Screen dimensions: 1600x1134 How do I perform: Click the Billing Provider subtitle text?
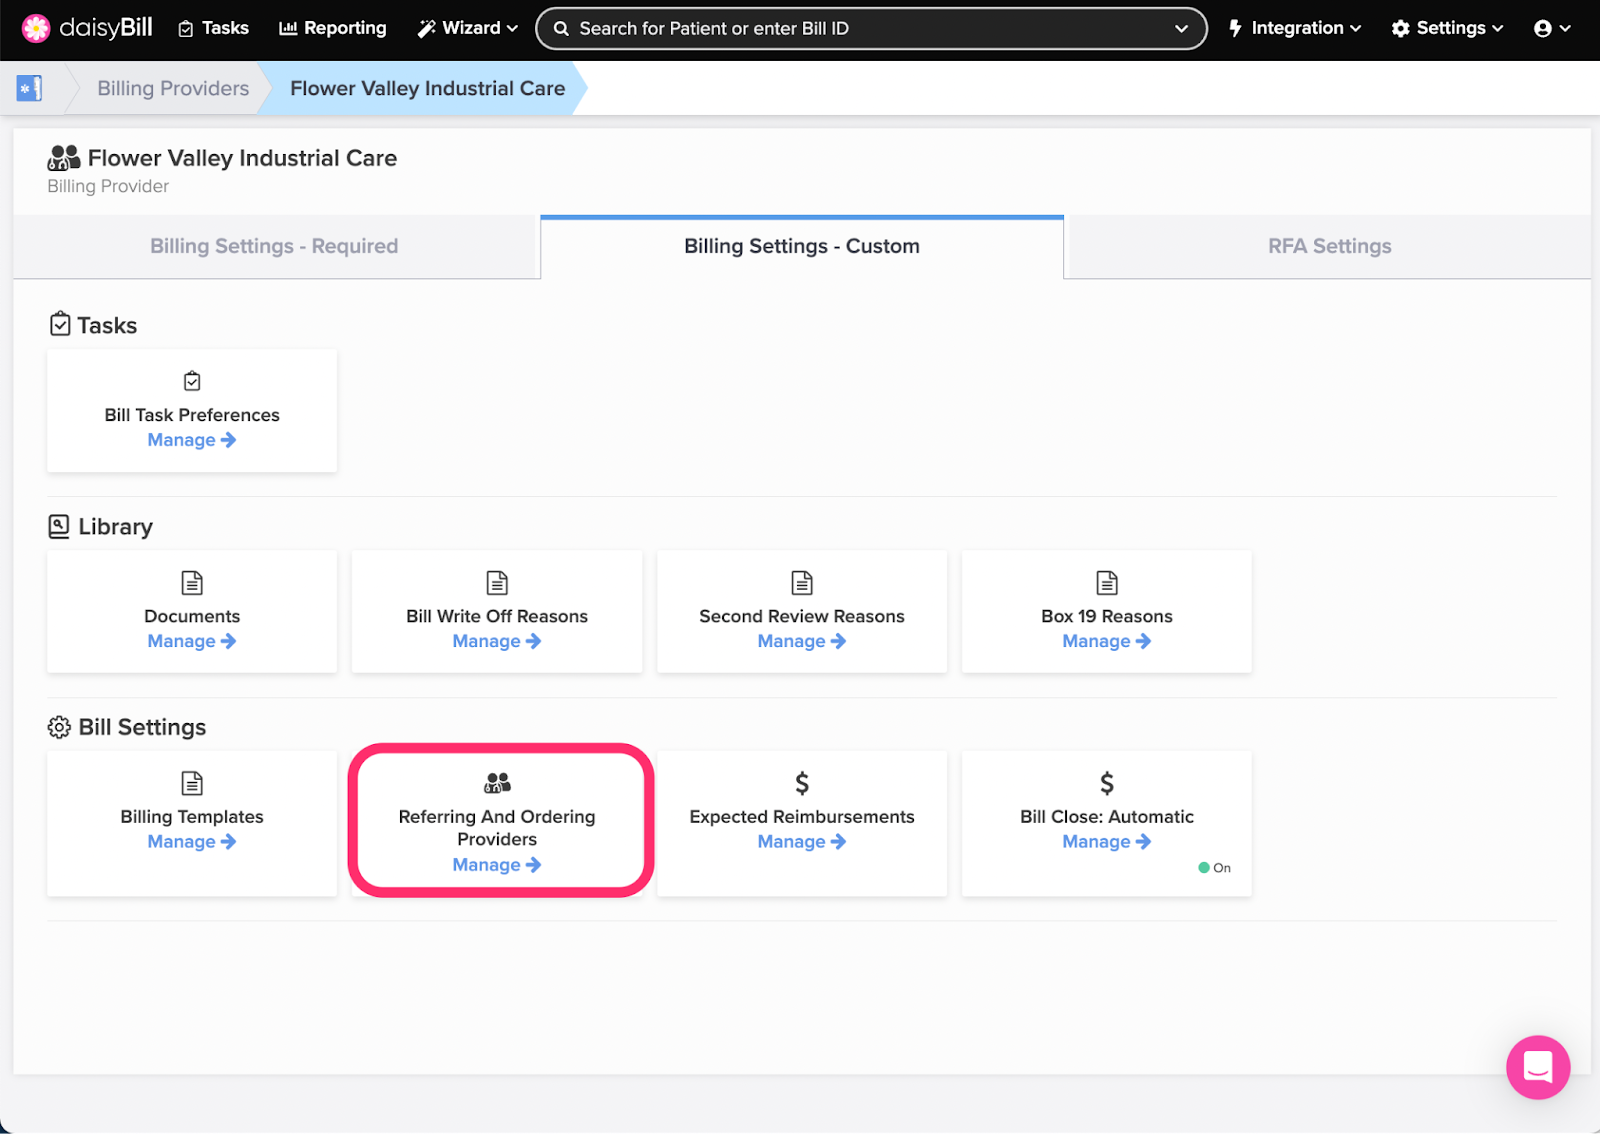pyautogui.click(x=108, y=186)
